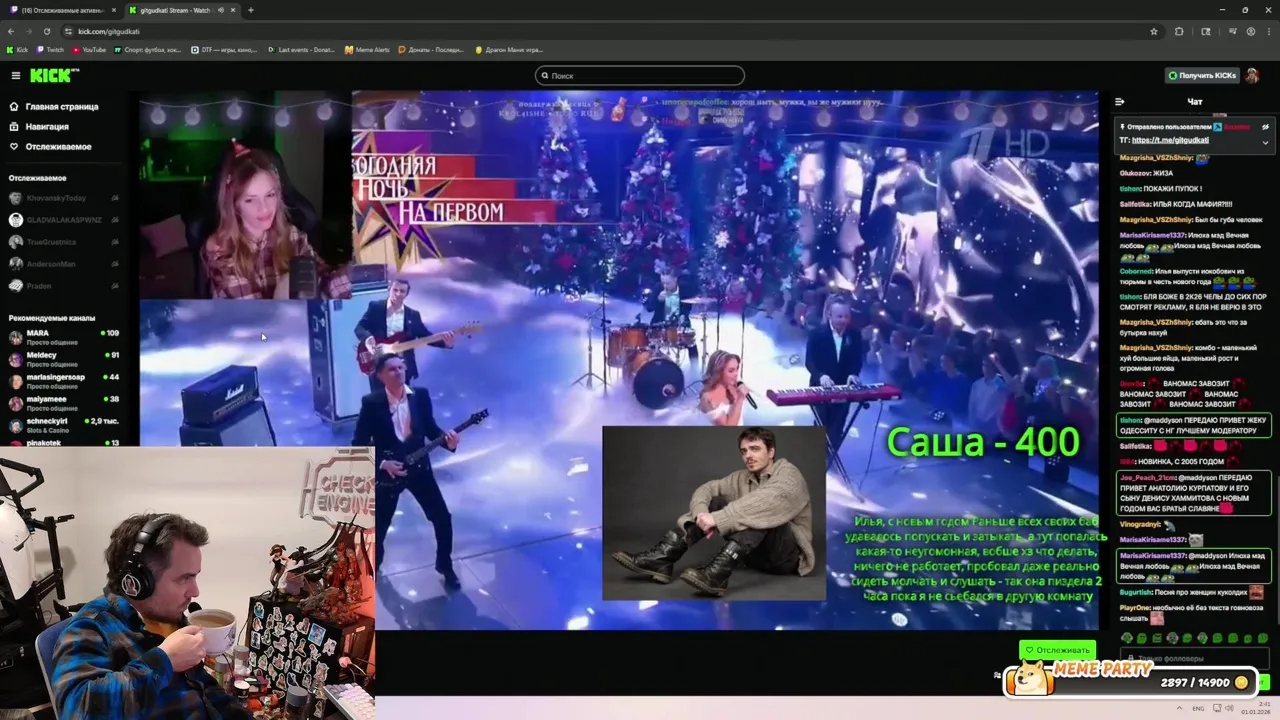Collapse the chat panel icon
The image size is (1280, 720).
(1120, 101)
